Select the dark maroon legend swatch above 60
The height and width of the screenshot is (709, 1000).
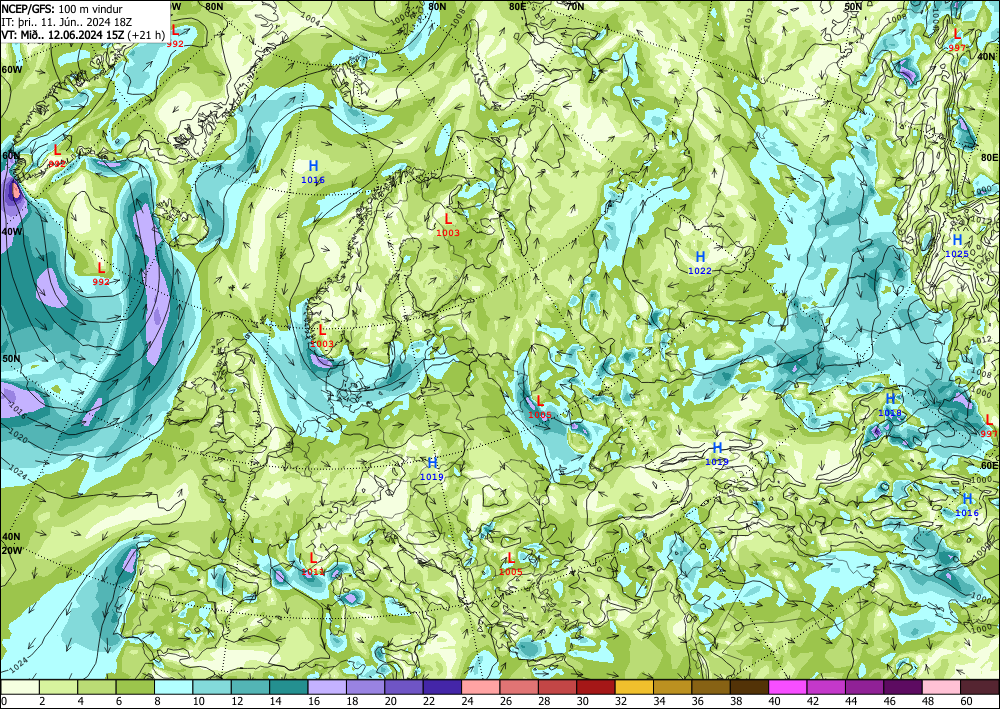click(980, 687)
